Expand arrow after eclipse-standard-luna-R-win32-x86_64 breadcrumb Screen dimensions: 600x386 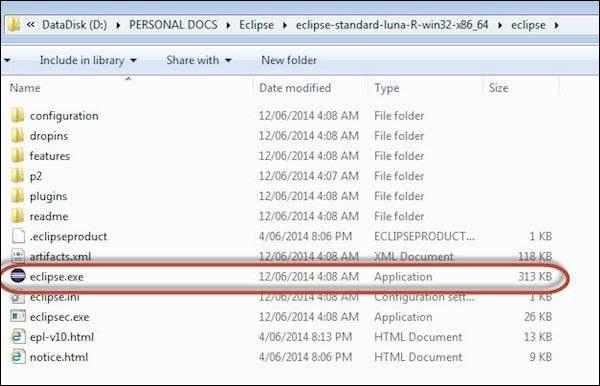pyautogui.click(x=500, y=25)
